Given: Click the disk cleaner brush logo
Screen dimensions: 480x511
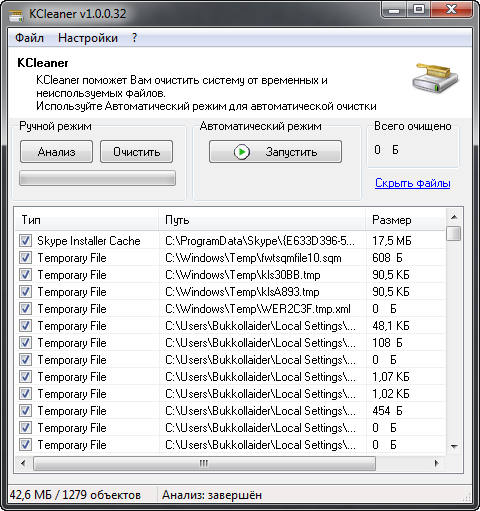Looking at the screenshot, I should (435, 78).
